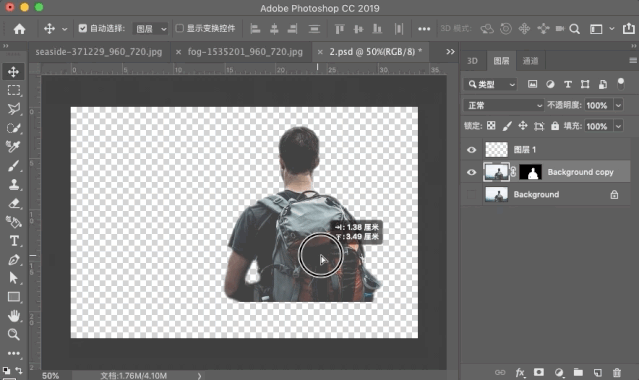
Task: Select the Background copy layer mask thumbnail
Action: pos(531,172)
